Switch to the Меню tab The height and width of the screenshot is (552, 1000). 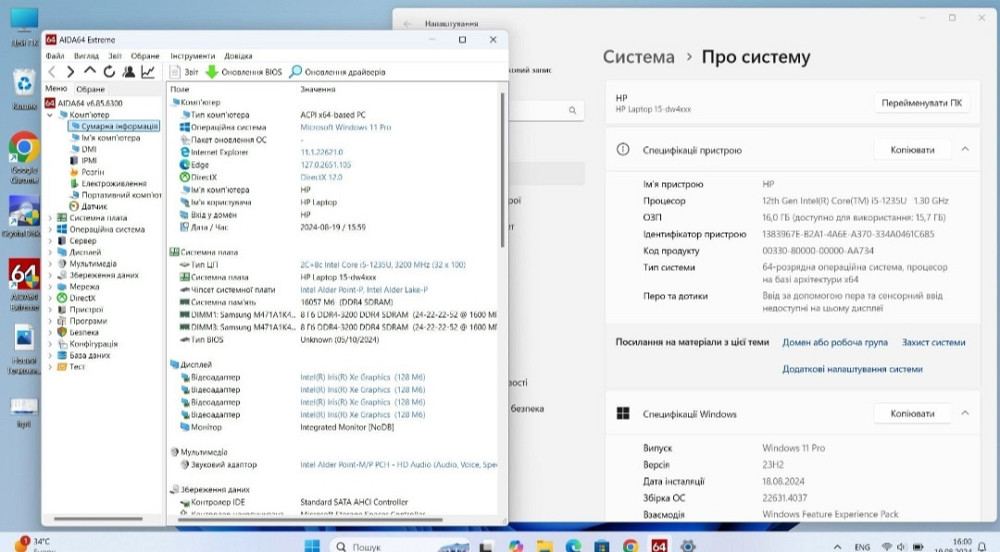(56, 89)
